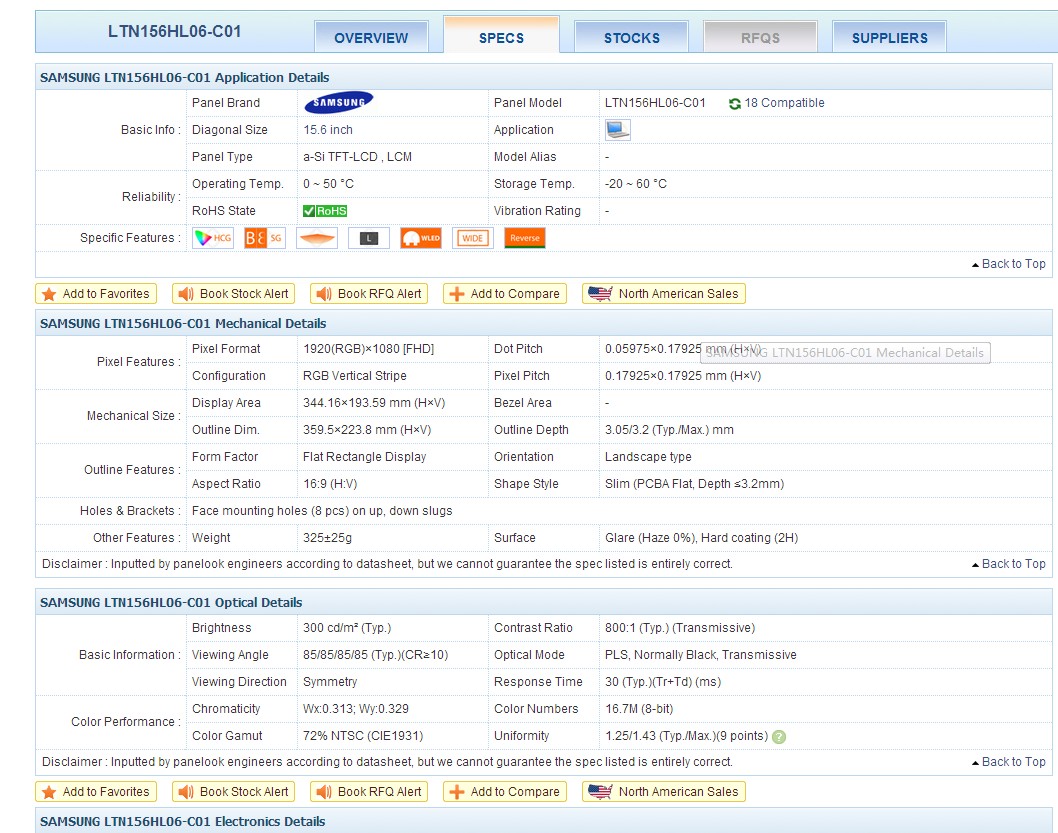Click the 'Glare (Haze 0%), Hard coating (2H)' surface
This screenshot has width=1058, height=833.
coord(702,538)
